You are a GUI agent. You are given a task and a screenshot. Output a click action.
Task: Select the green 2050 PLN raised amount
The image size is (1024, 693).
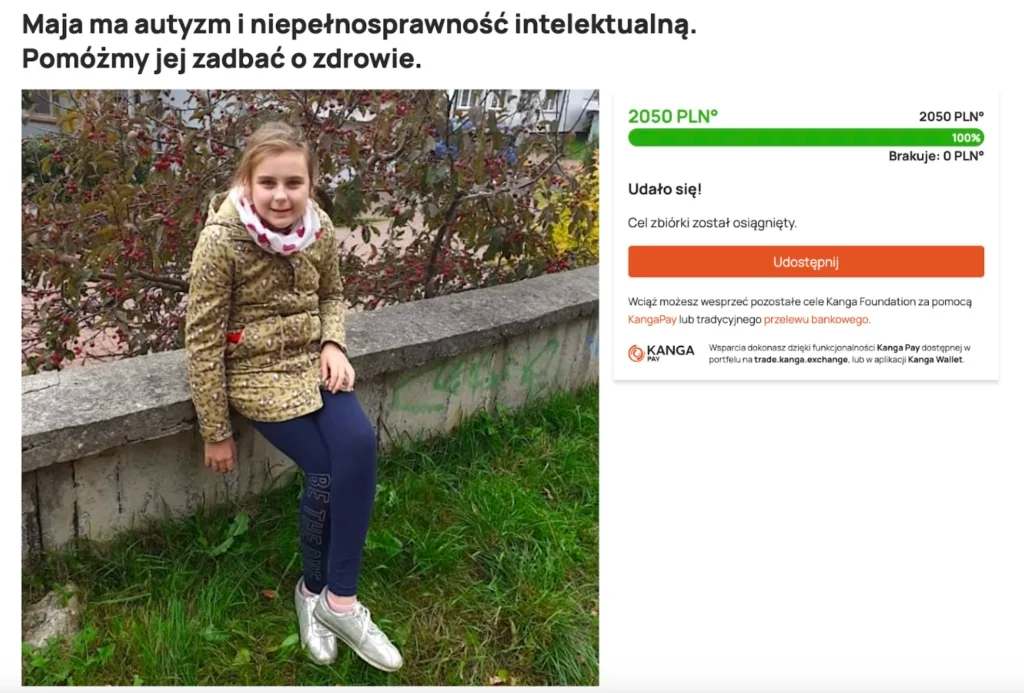click(673, 116)
